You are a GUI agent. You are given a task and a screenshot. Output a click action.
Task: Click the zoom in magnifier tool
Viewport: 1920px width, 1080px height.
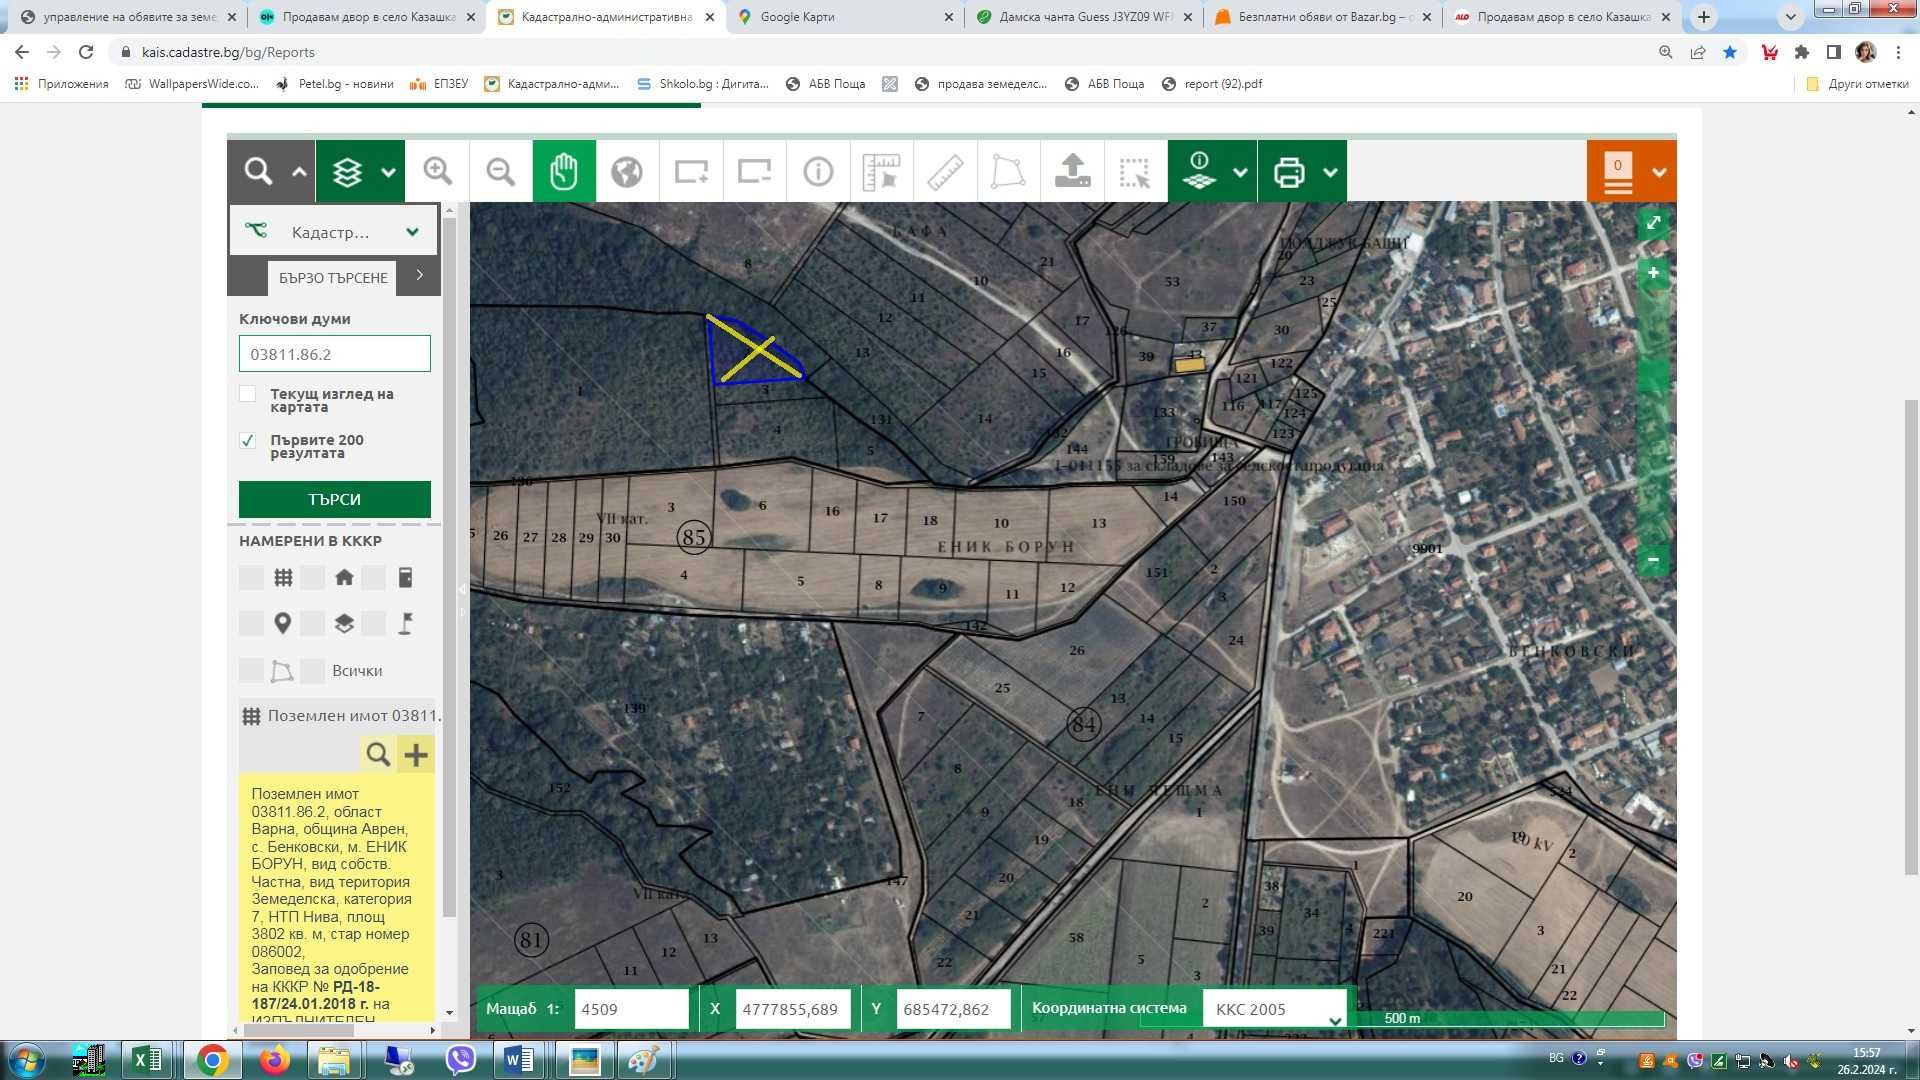(x=437, y=172)
